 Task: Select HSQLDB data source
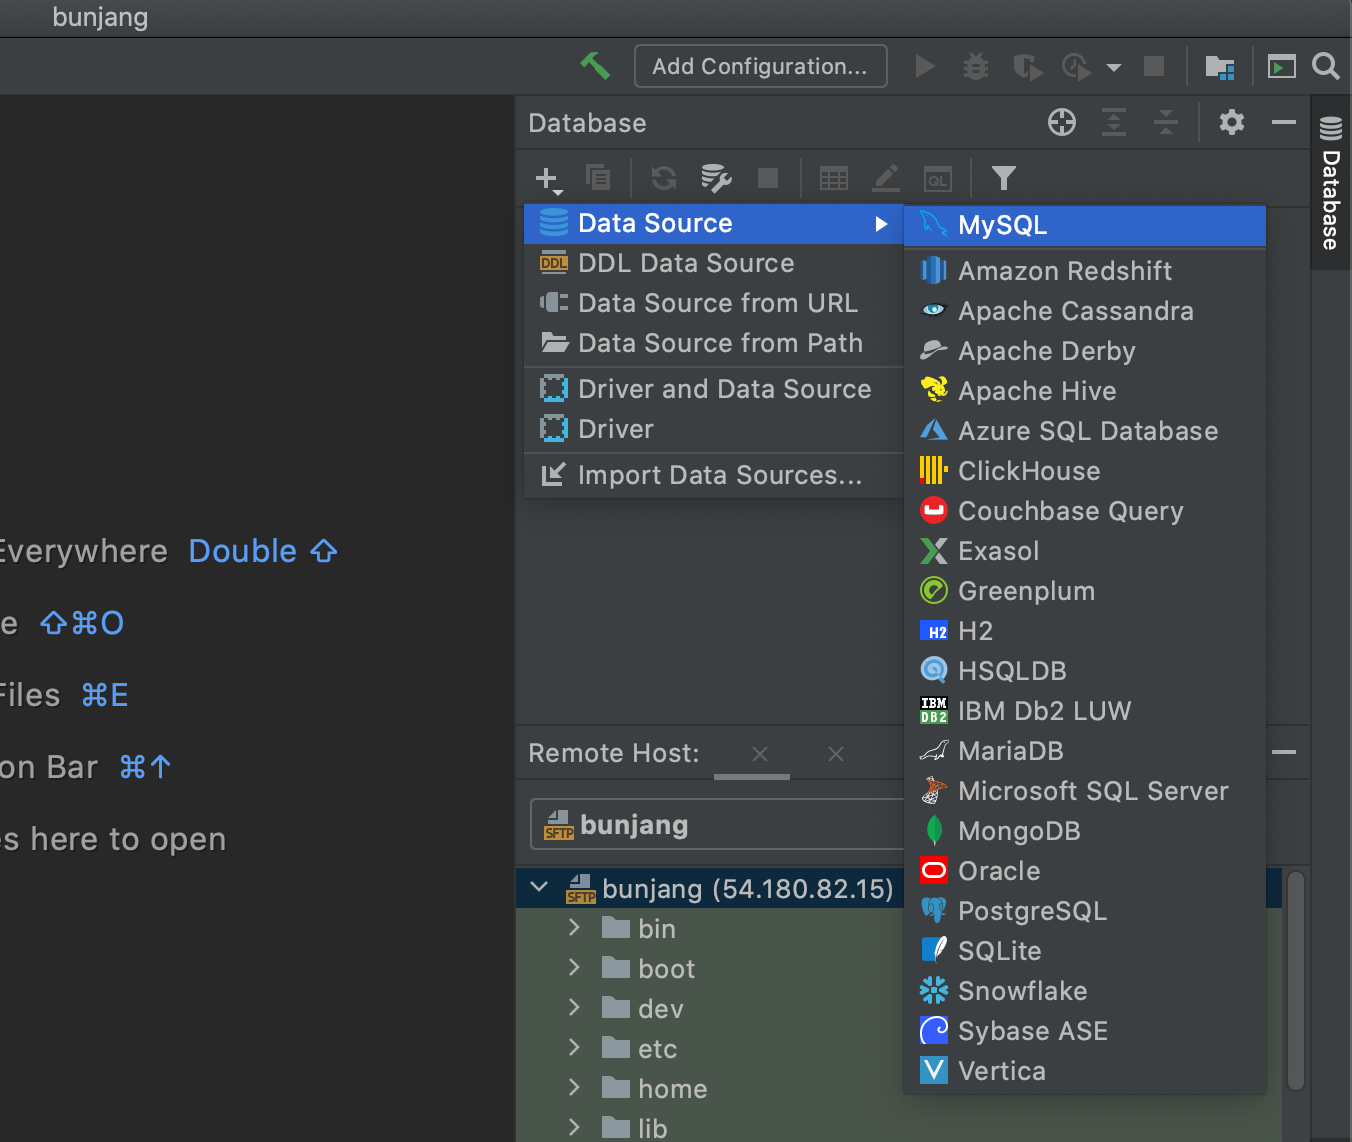pos(1085,671)
